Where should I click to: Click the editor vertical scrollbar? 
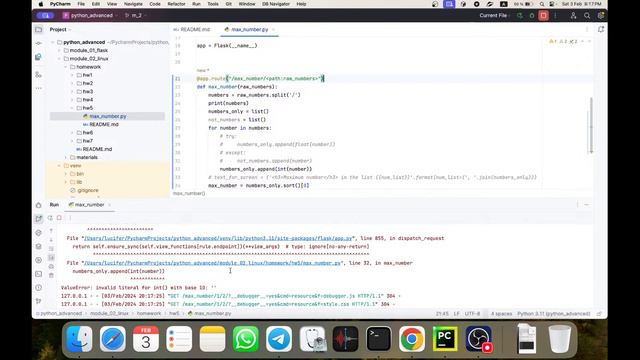click(x=591, y=125)
